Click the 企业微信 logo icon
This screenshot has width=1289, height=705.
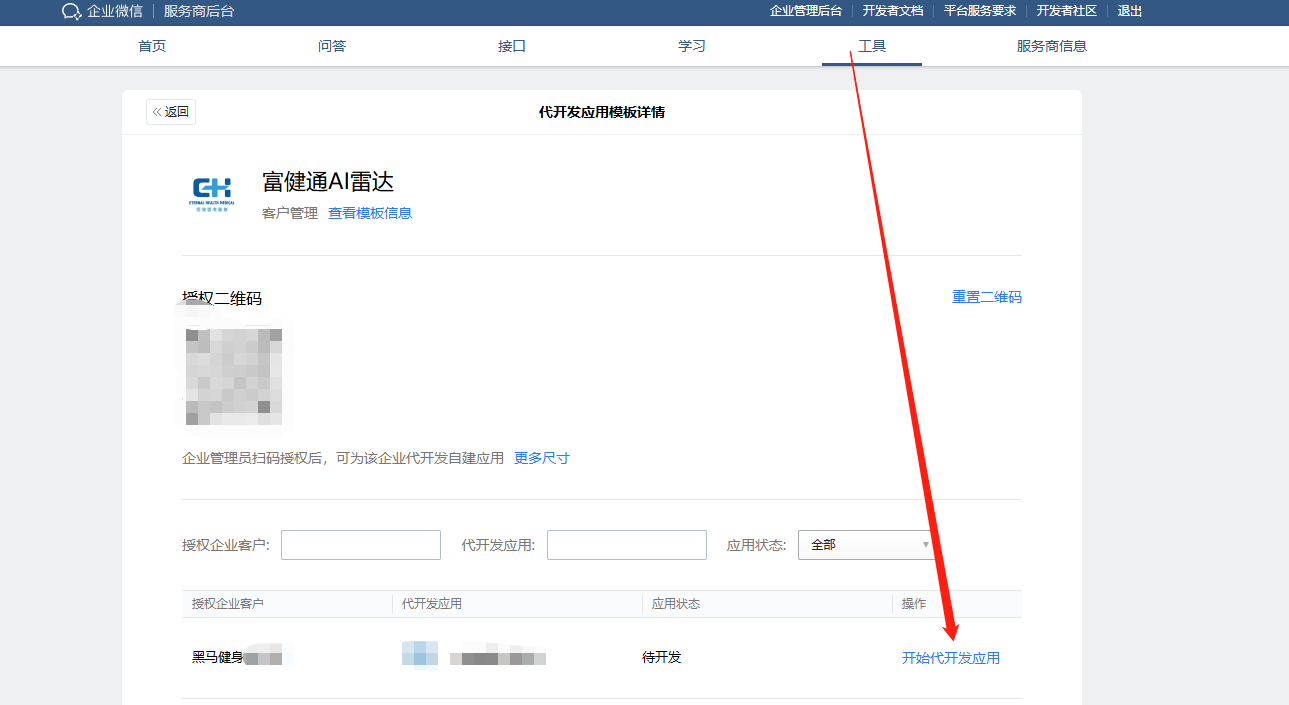[71, 12]
